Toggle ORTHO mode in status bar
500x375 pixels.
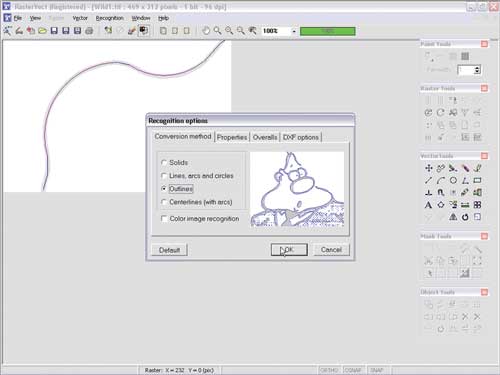pos(329,370)
